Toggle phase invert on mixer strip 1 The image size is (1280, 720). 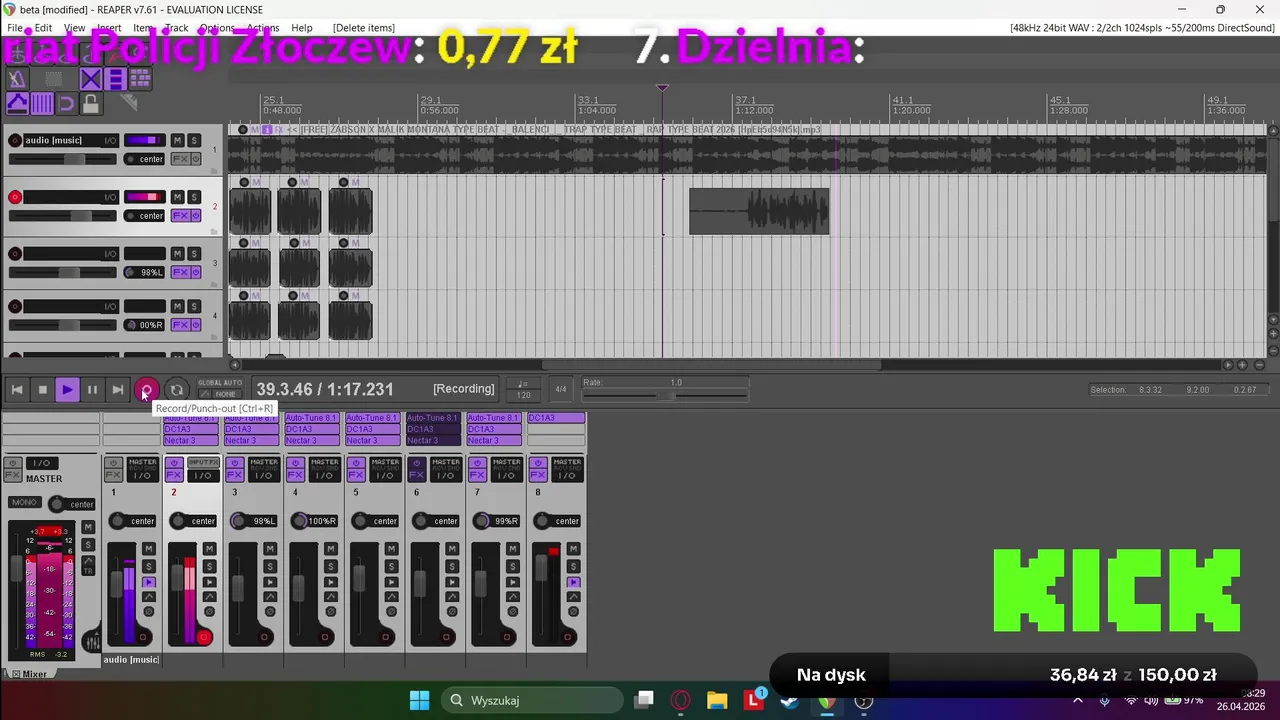149,611
